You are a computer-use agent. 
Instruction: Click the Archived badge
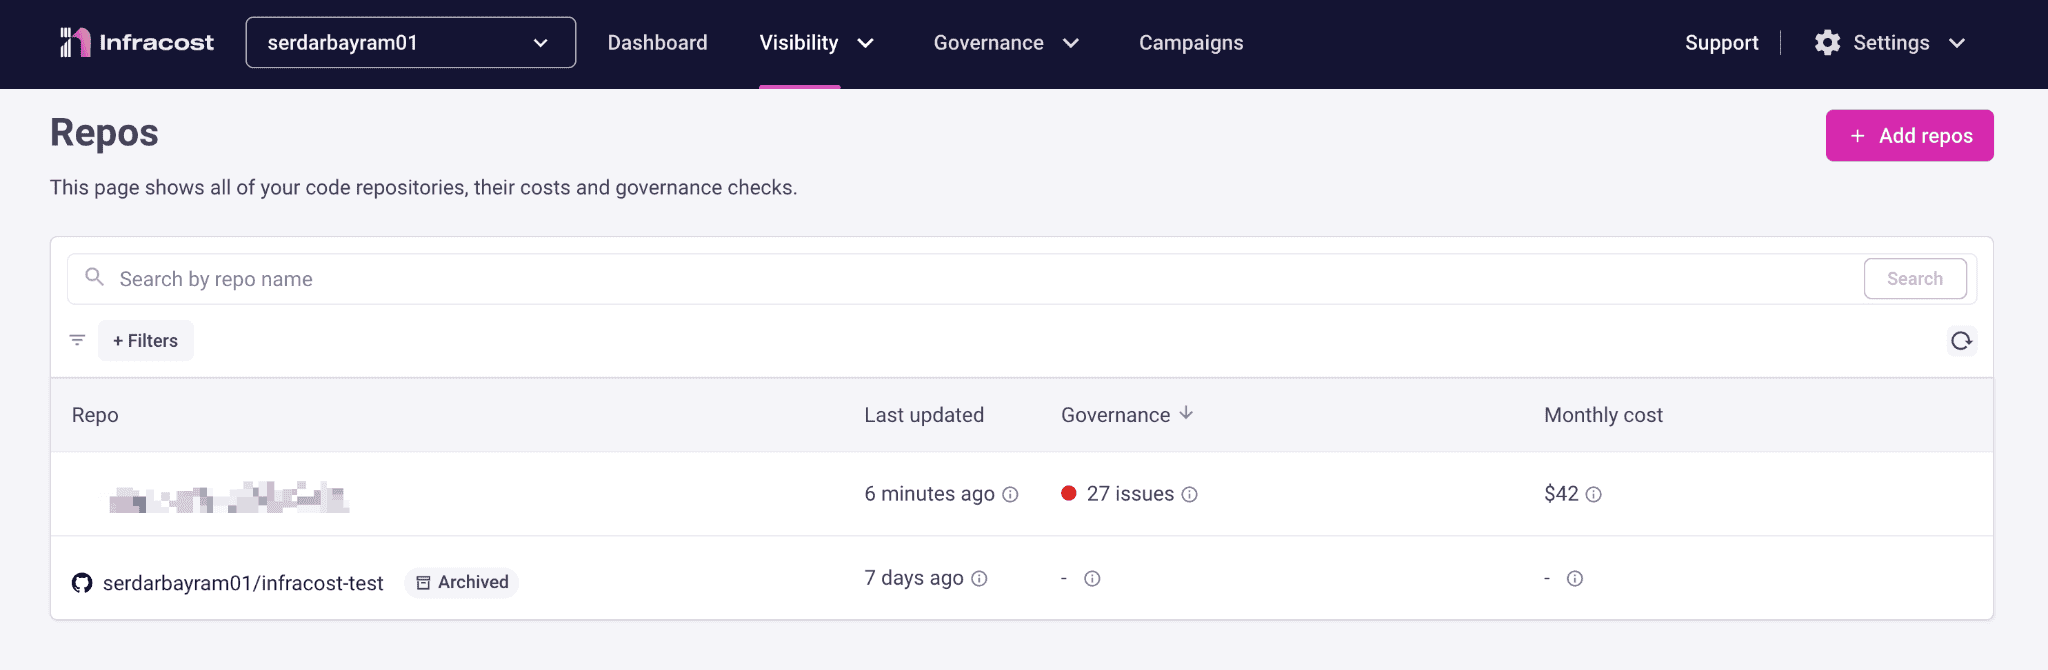(x=462, y=582)
